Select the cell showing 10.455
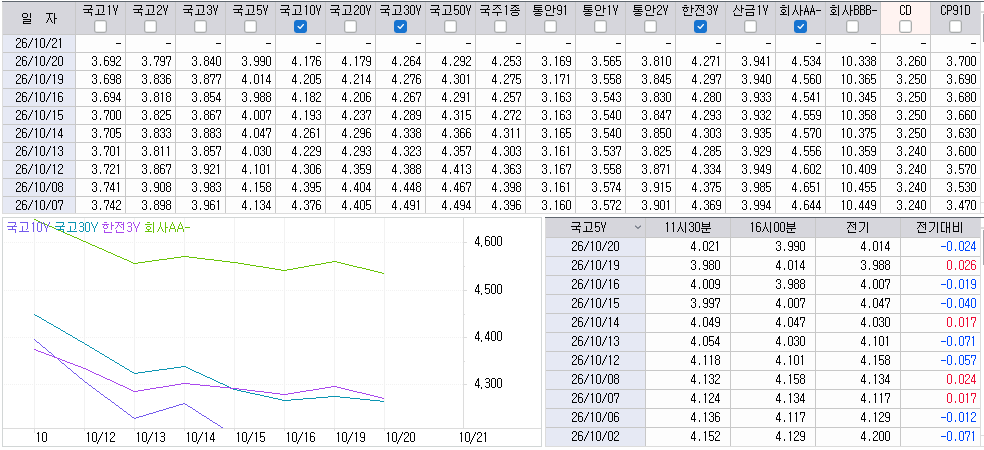 [857, 187]
